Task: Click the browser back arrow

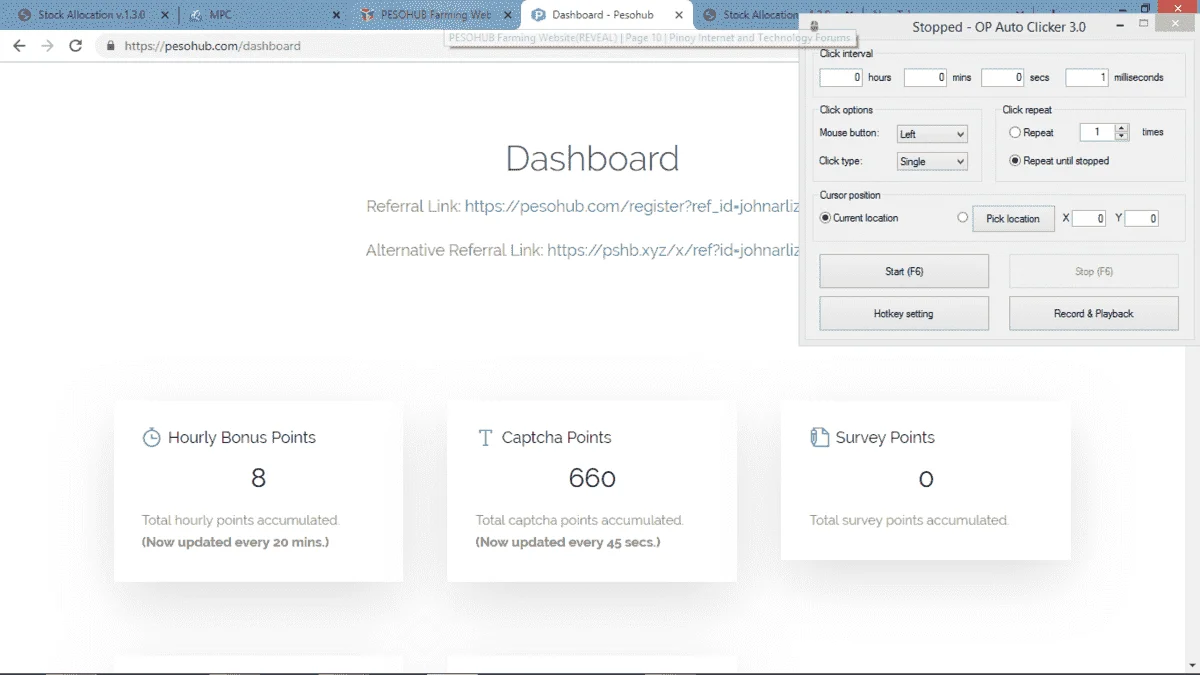Action: (19, 46)
